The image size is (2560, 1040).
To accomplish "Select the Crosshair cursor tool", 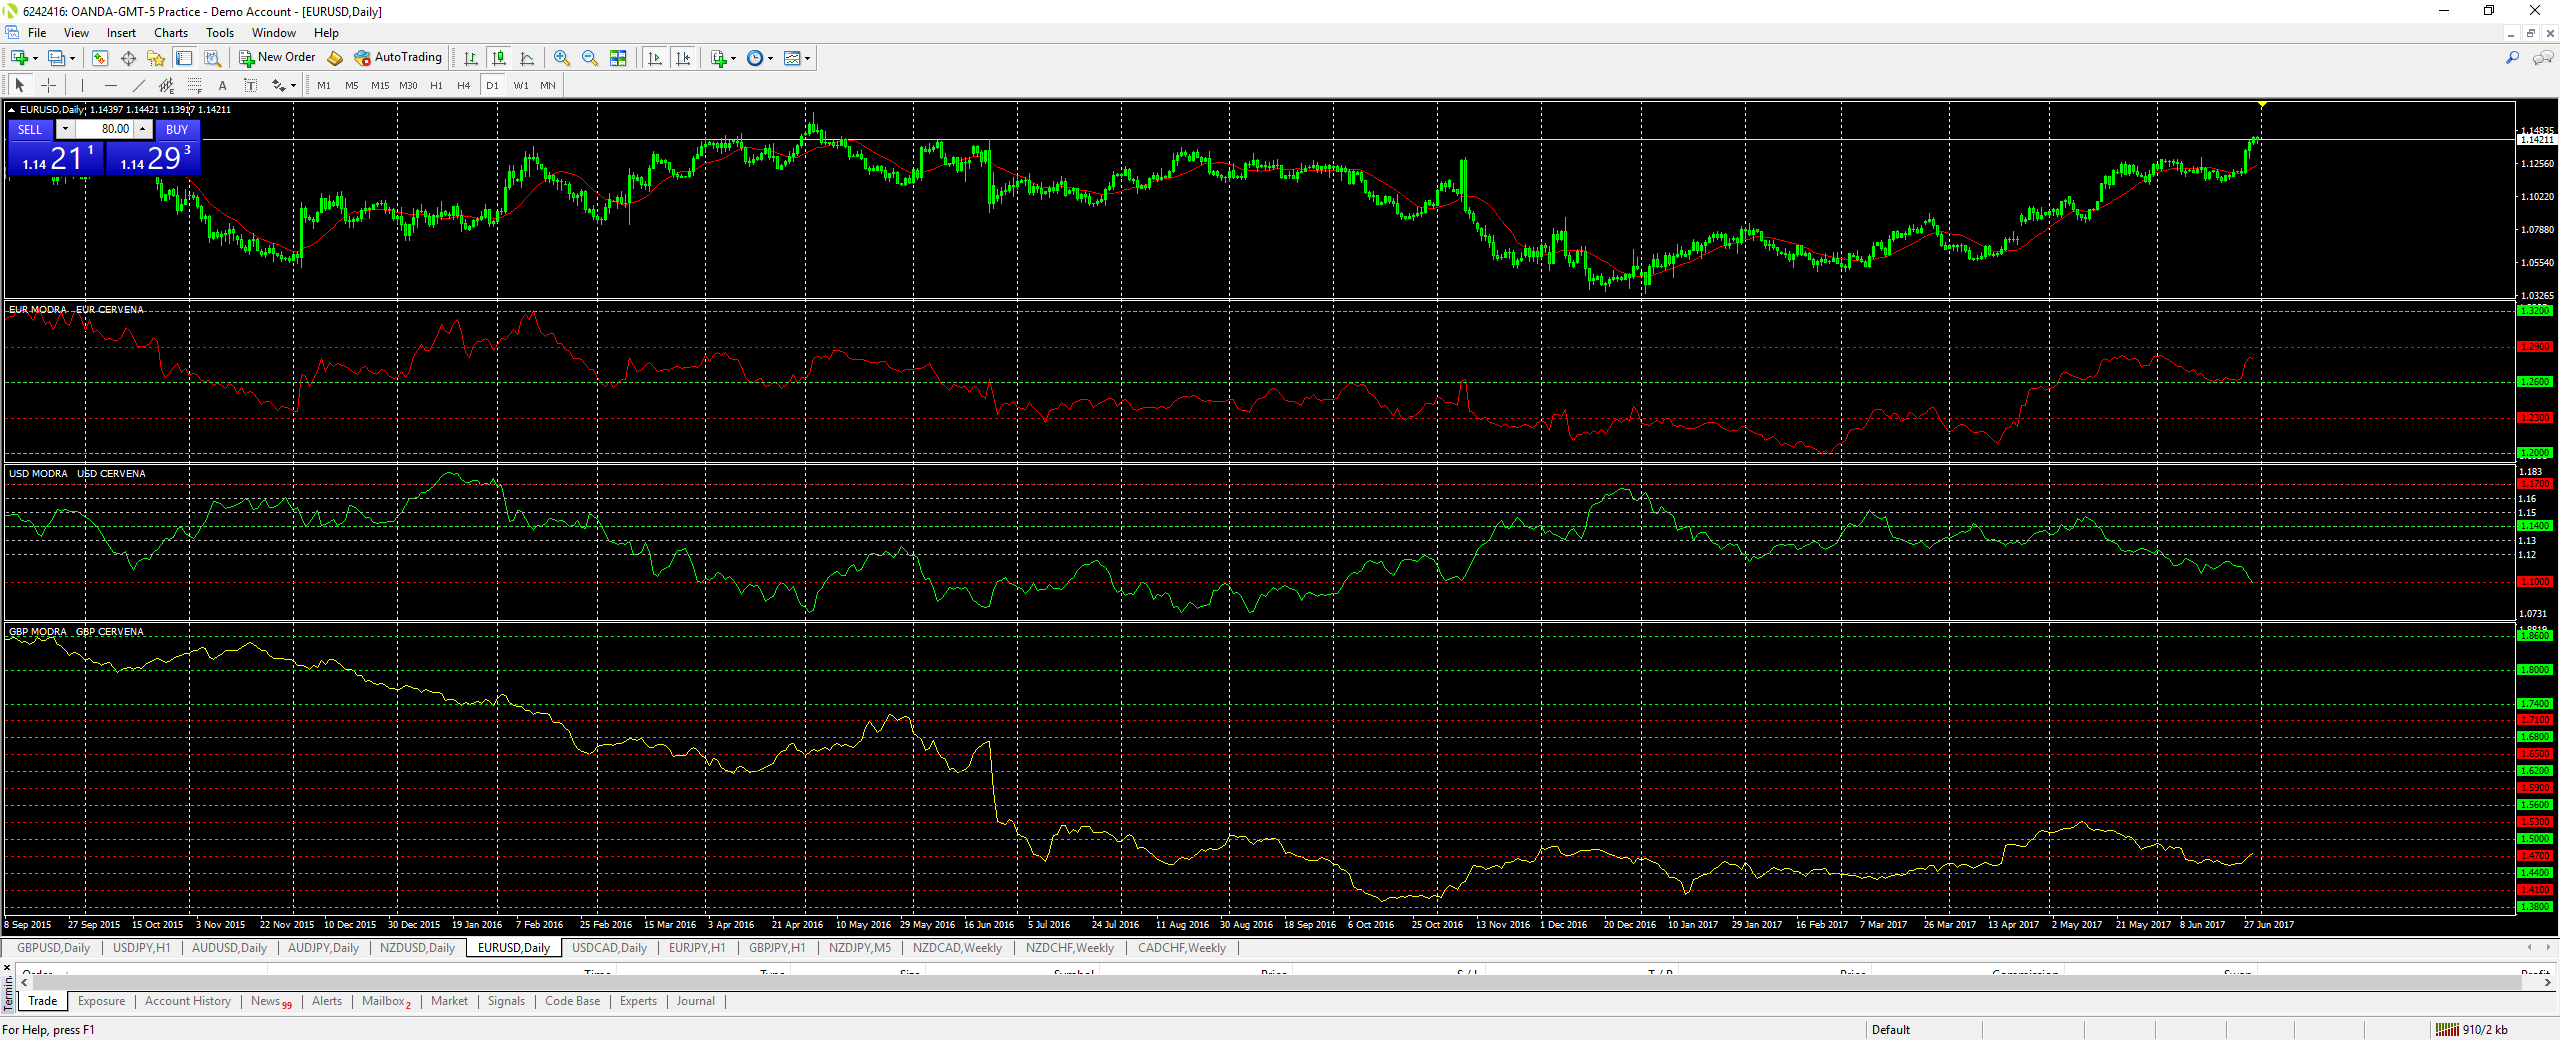I will [x=48, y=85].
